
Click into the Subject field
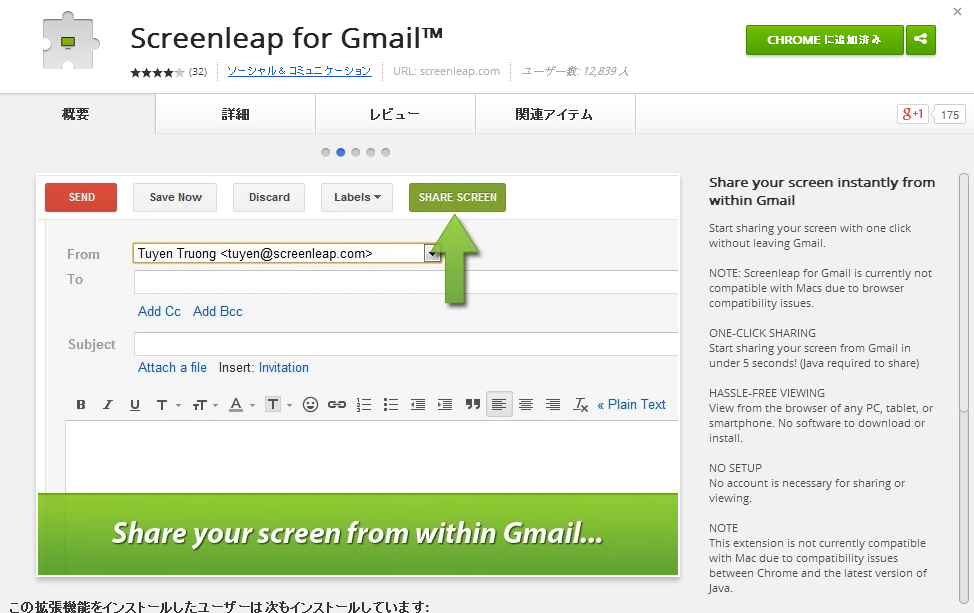click(406, 344)
